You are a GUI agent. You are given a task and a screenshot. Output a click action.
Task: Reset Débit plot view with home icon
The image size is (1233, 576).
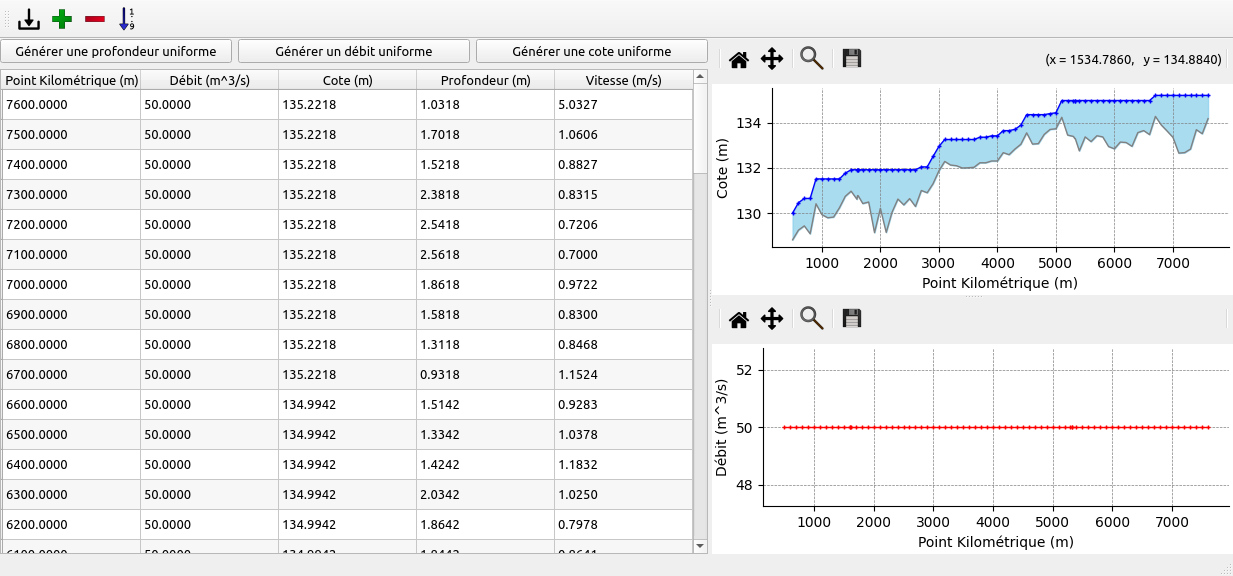pyautogui.click(x=739, y=320)
